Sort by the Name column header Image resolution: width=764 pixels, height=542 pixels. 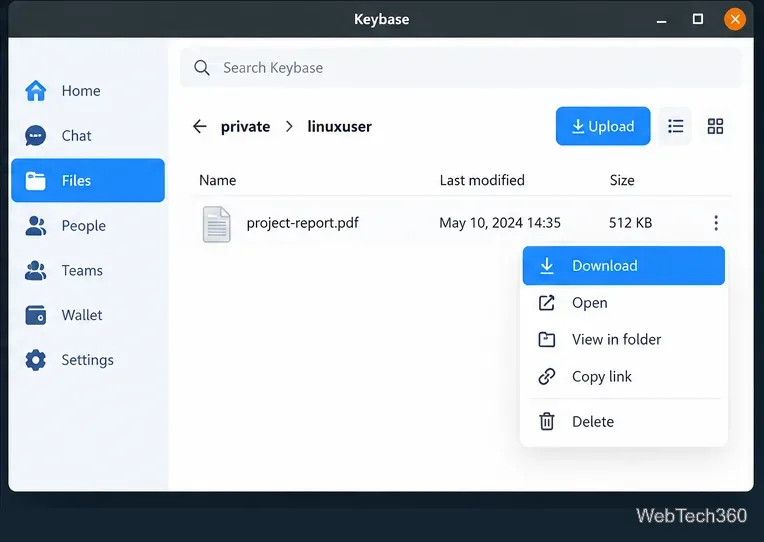[218, 180]
